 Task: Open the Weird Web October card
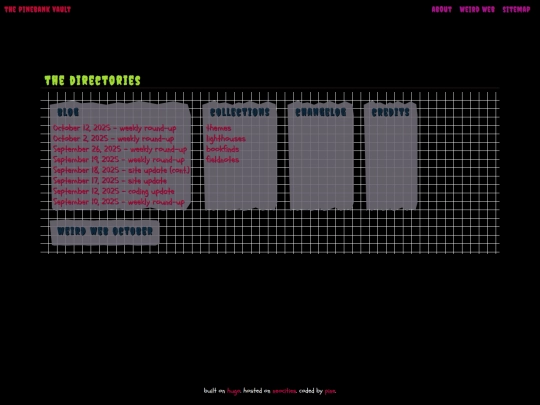[x=105, y=231]
